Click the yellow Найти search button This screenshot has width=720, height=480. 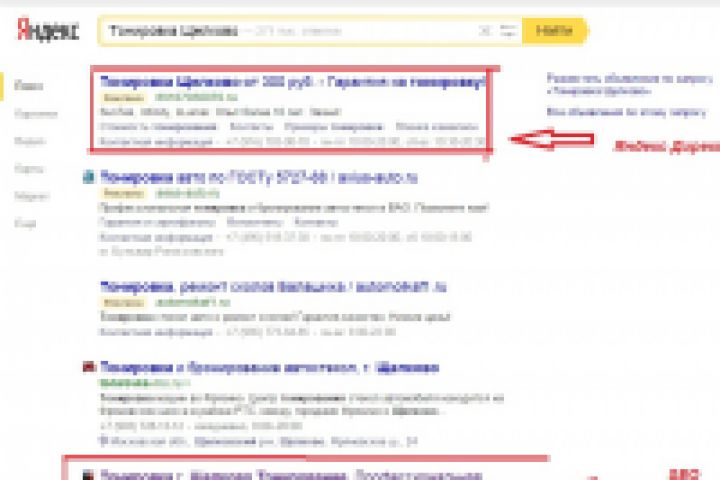pos(555,31)
